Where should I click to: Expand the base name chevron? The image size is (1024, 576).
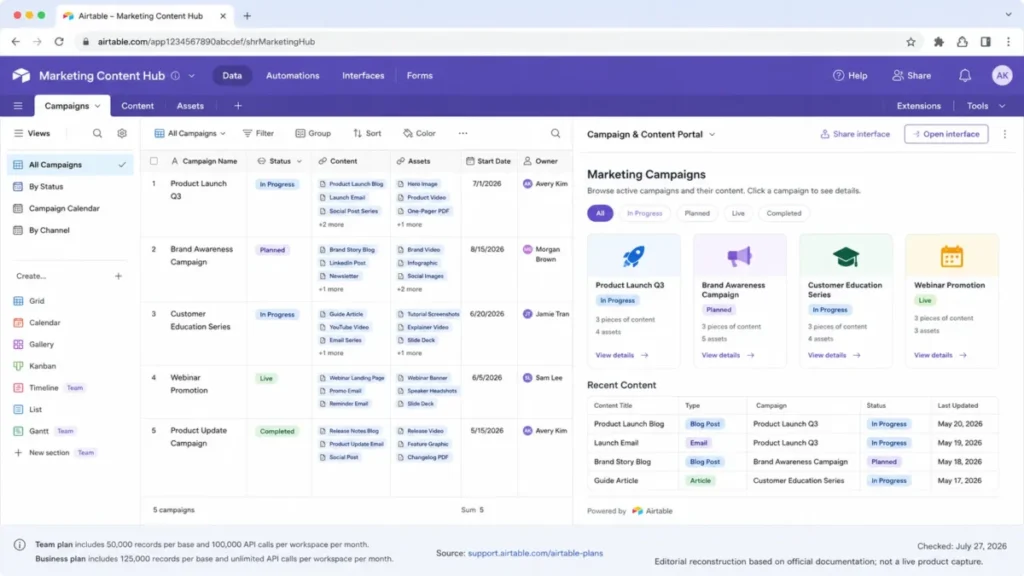(191, 76)
